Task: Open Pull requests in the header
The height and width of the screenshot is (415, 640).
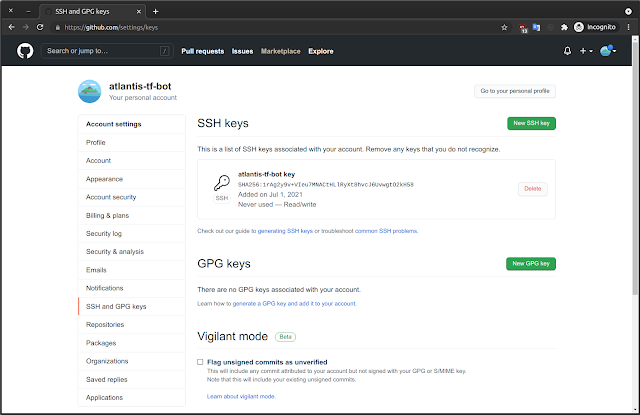Action: [203, 51]
